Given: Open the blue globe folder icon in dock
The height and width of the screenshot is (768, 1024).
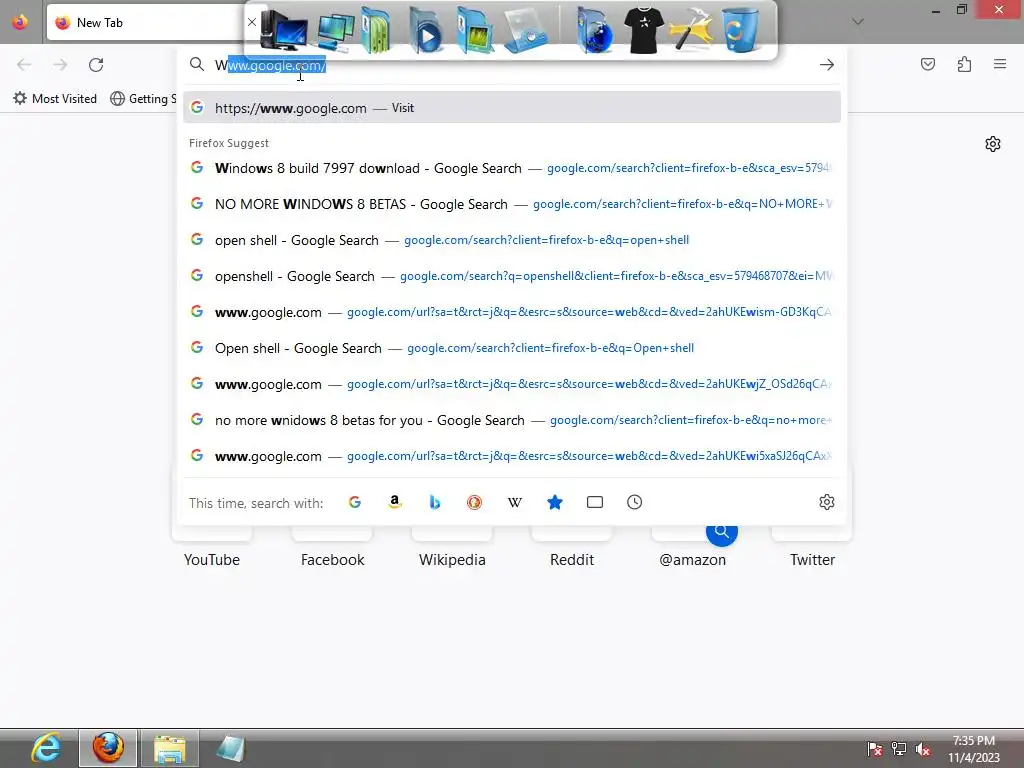Looking at the screenshot, I should (594, 29).
